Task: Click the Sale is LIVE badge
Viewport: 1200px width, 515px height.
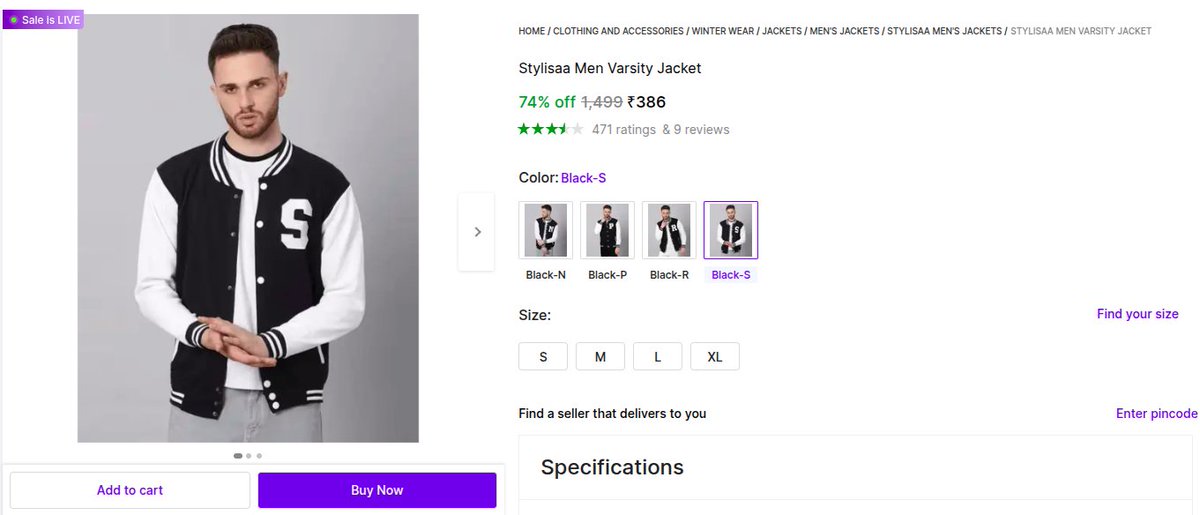Action: [x=44, y=20]
